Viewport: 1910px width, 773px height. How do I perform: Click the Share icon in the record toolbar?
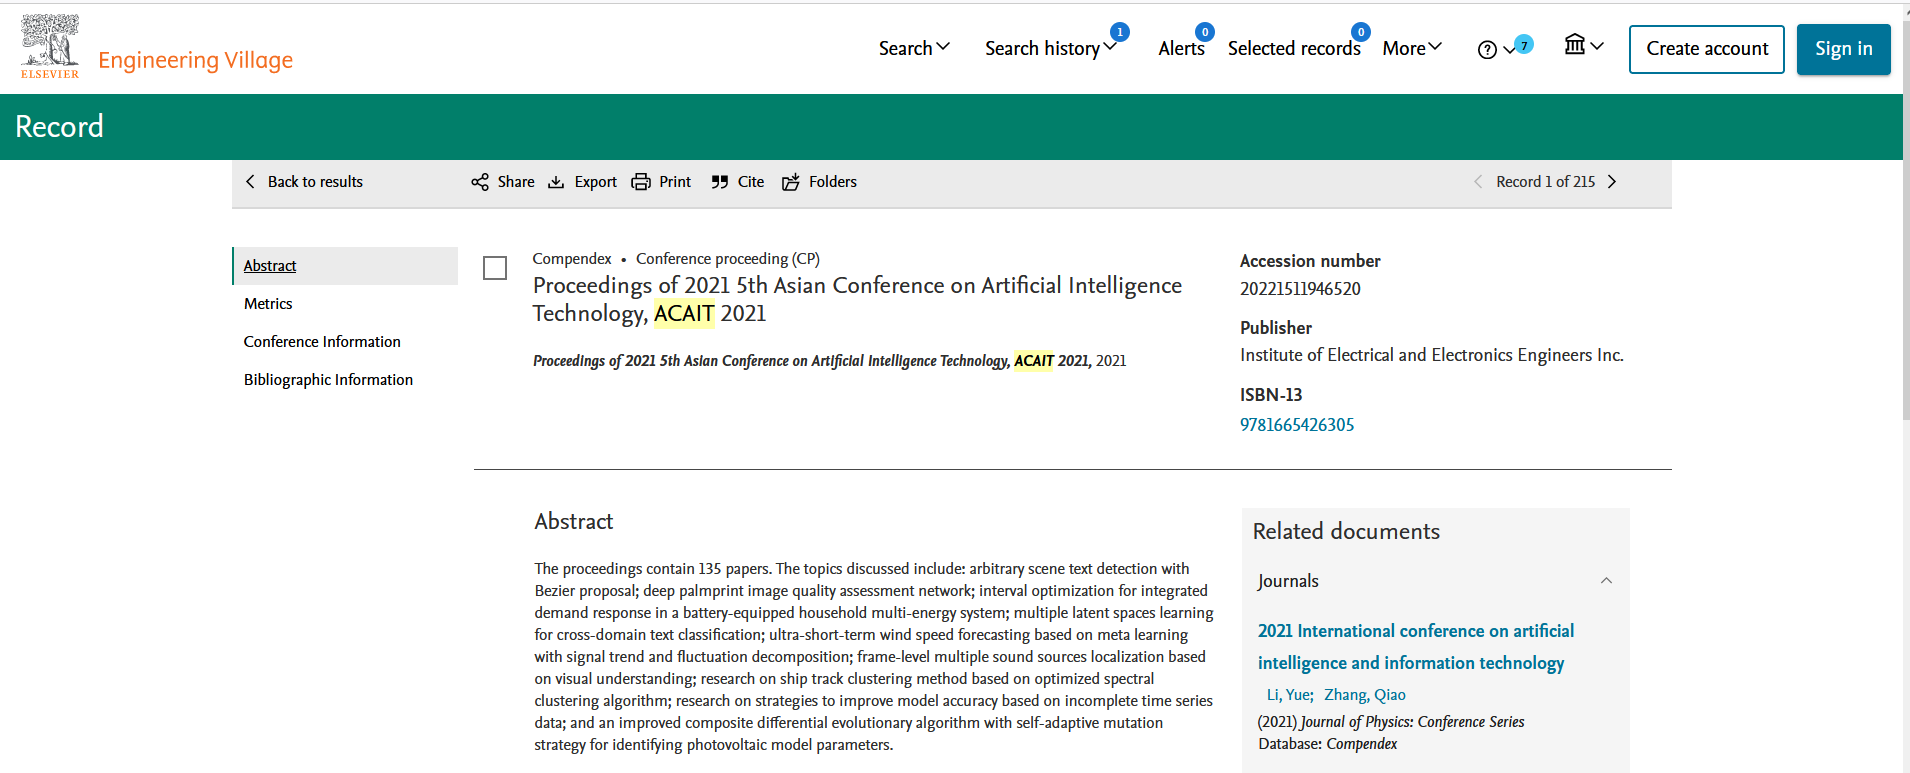[480, 182]
